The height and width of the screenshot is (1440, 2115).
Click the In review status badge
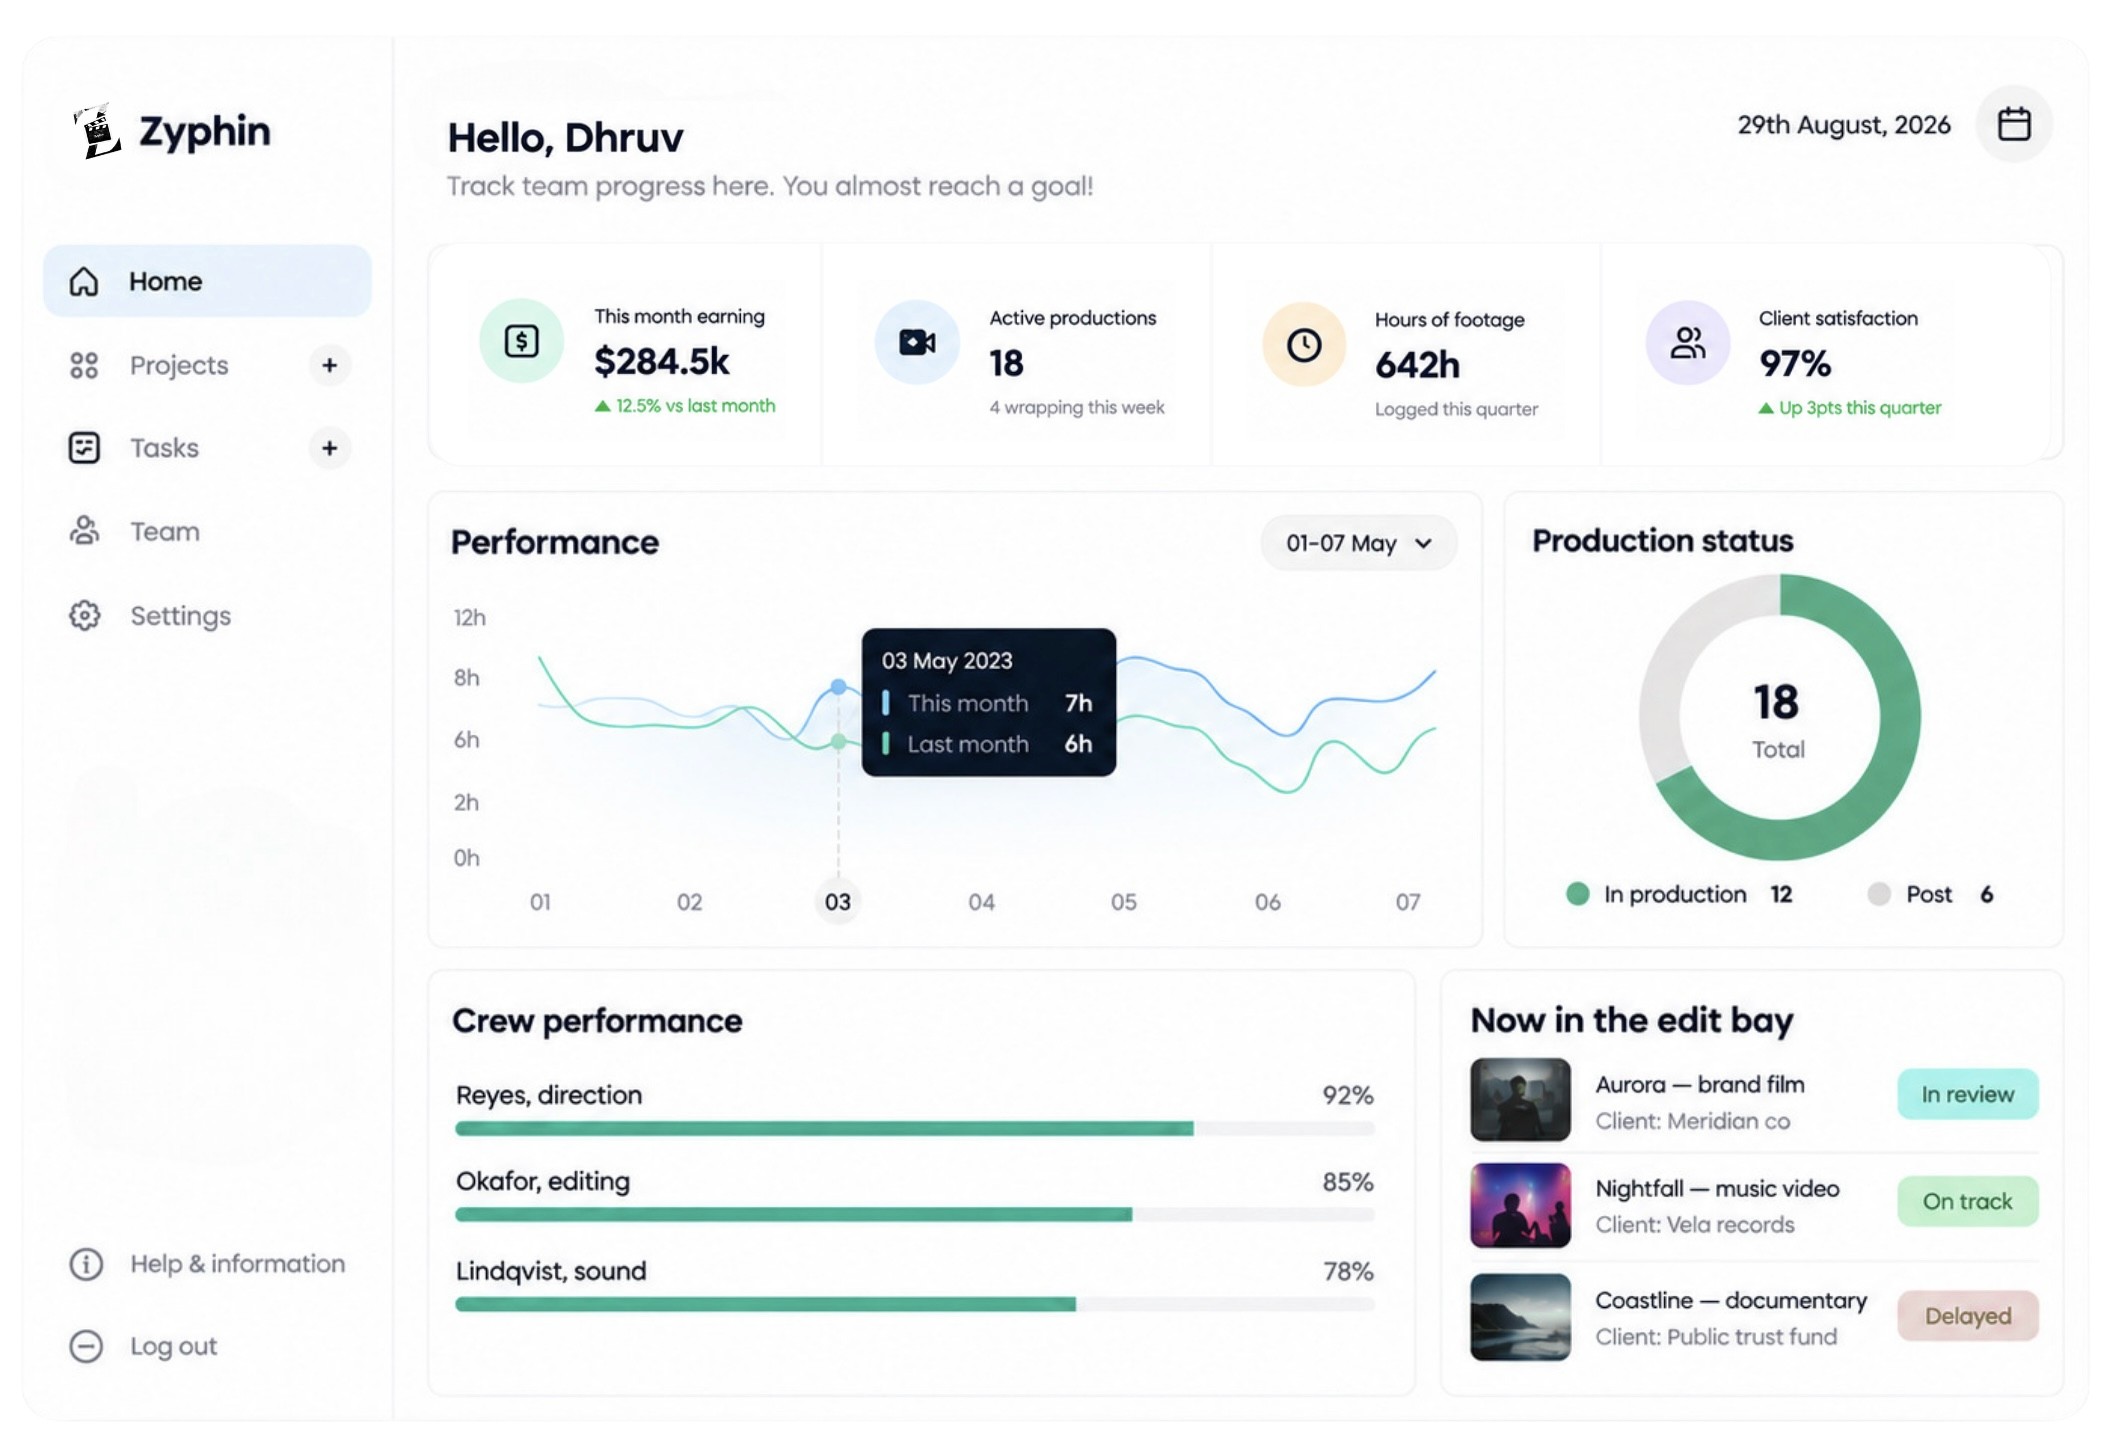click(1967, 1094)
